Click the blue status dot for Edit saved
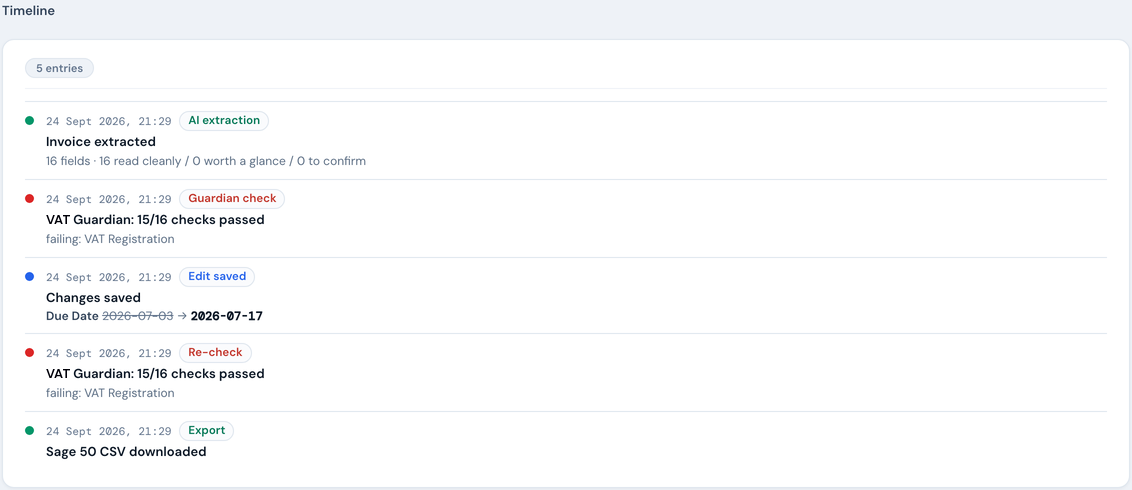 [30, 276]
